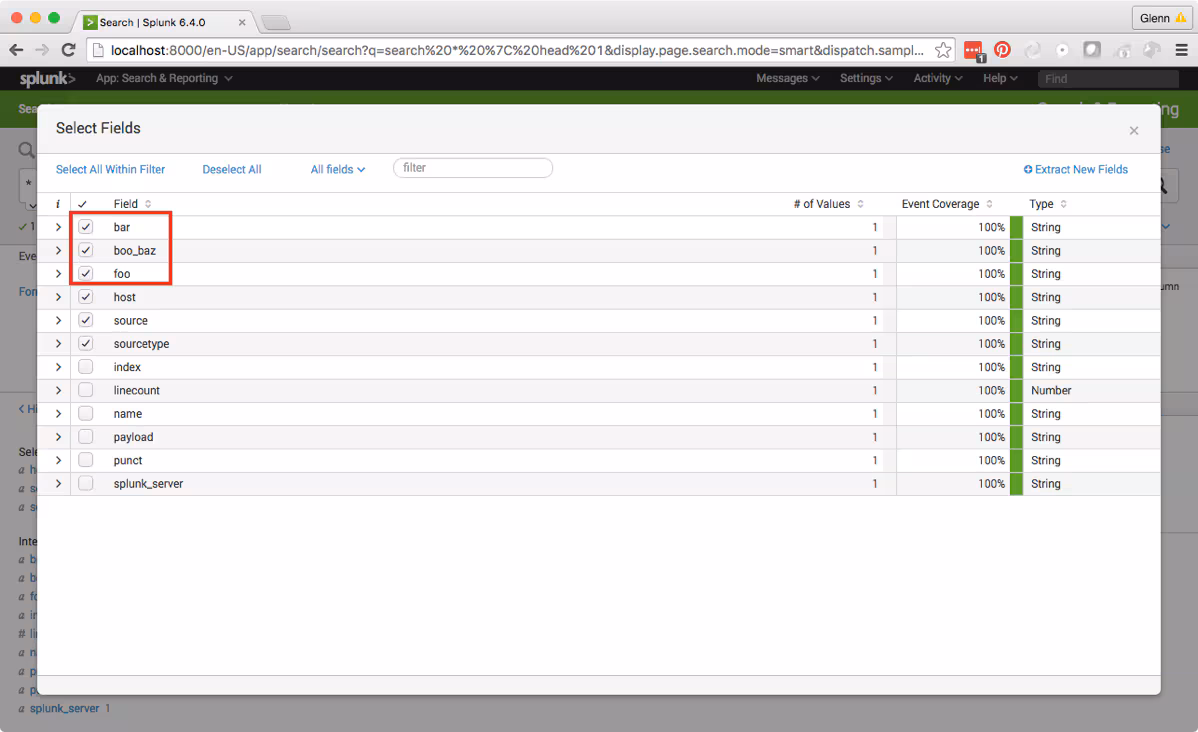Click browser reload page icon
The image size is (1198, 732).
(68, 50)
